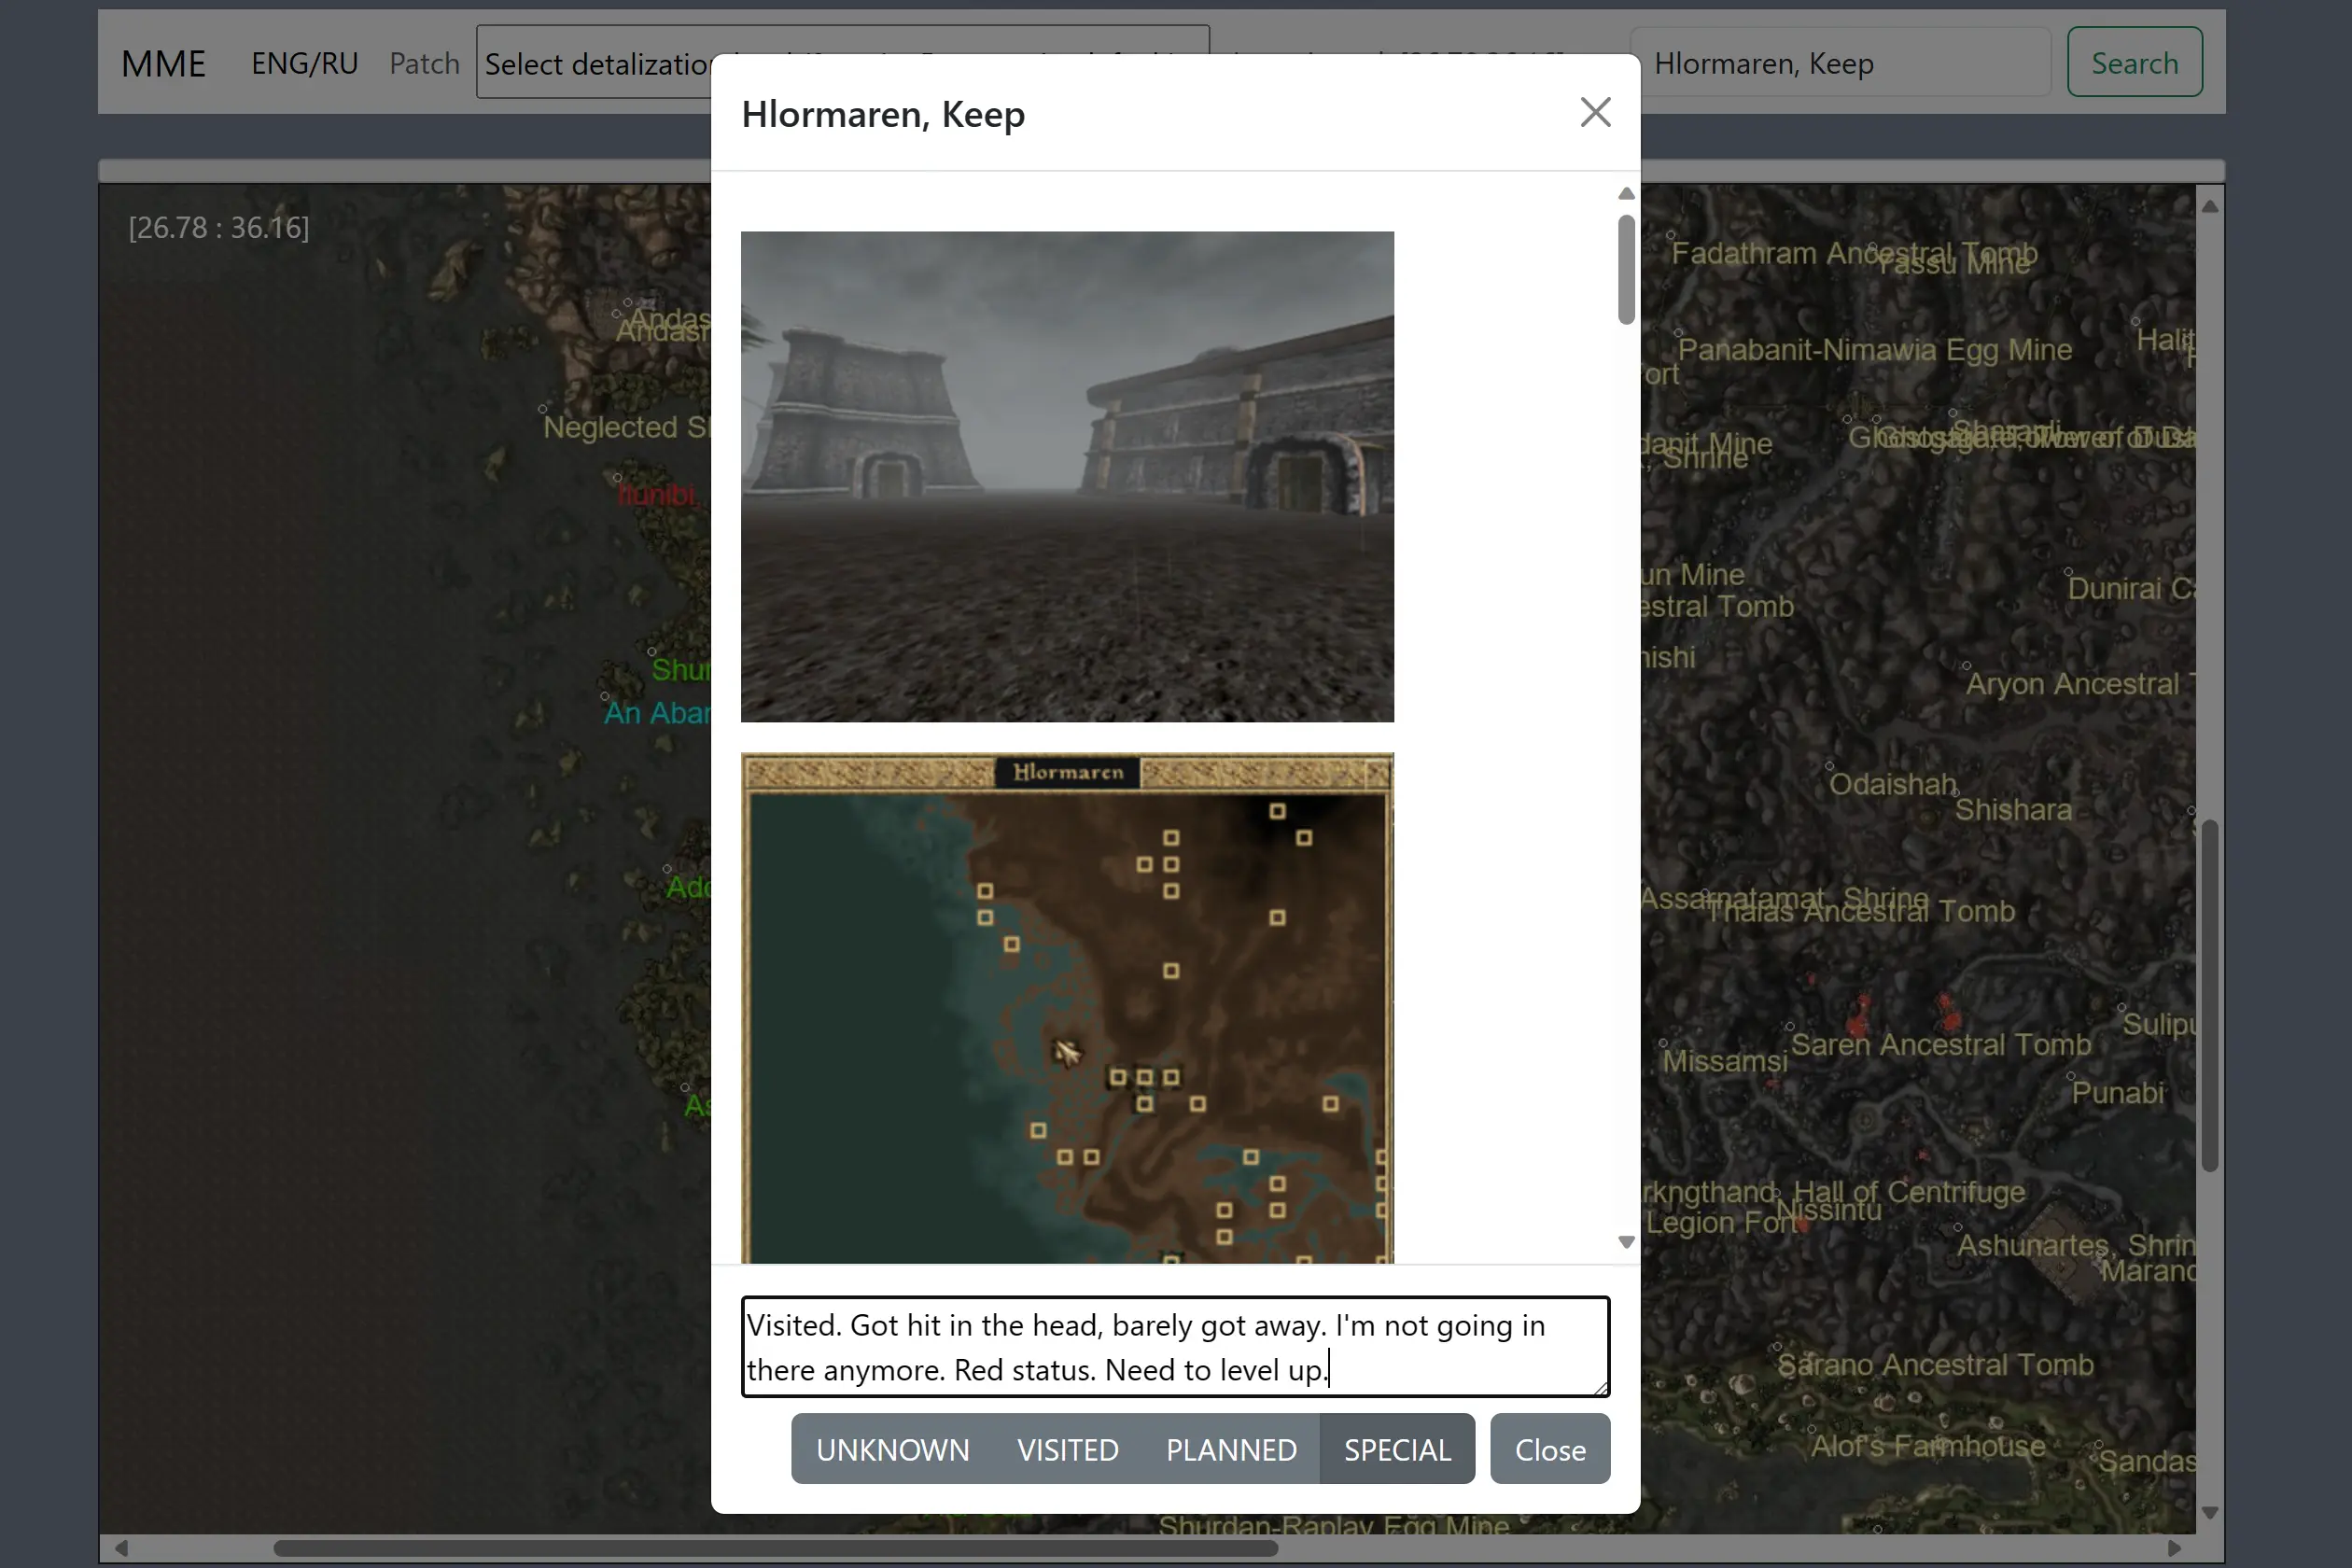
Task: Click the map vertical scrollbar thumb
Action: coord(2210,995)
